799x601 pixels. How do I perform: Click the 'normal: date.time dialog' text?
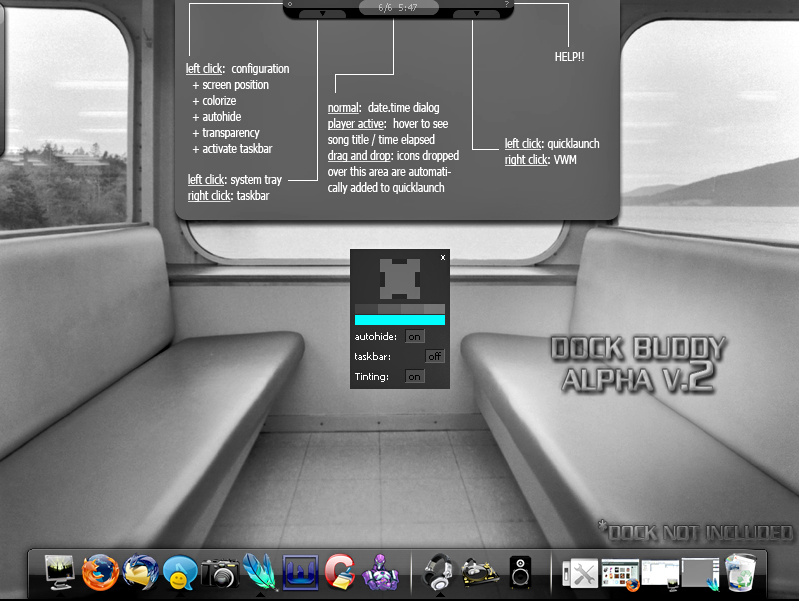point(383,108)
